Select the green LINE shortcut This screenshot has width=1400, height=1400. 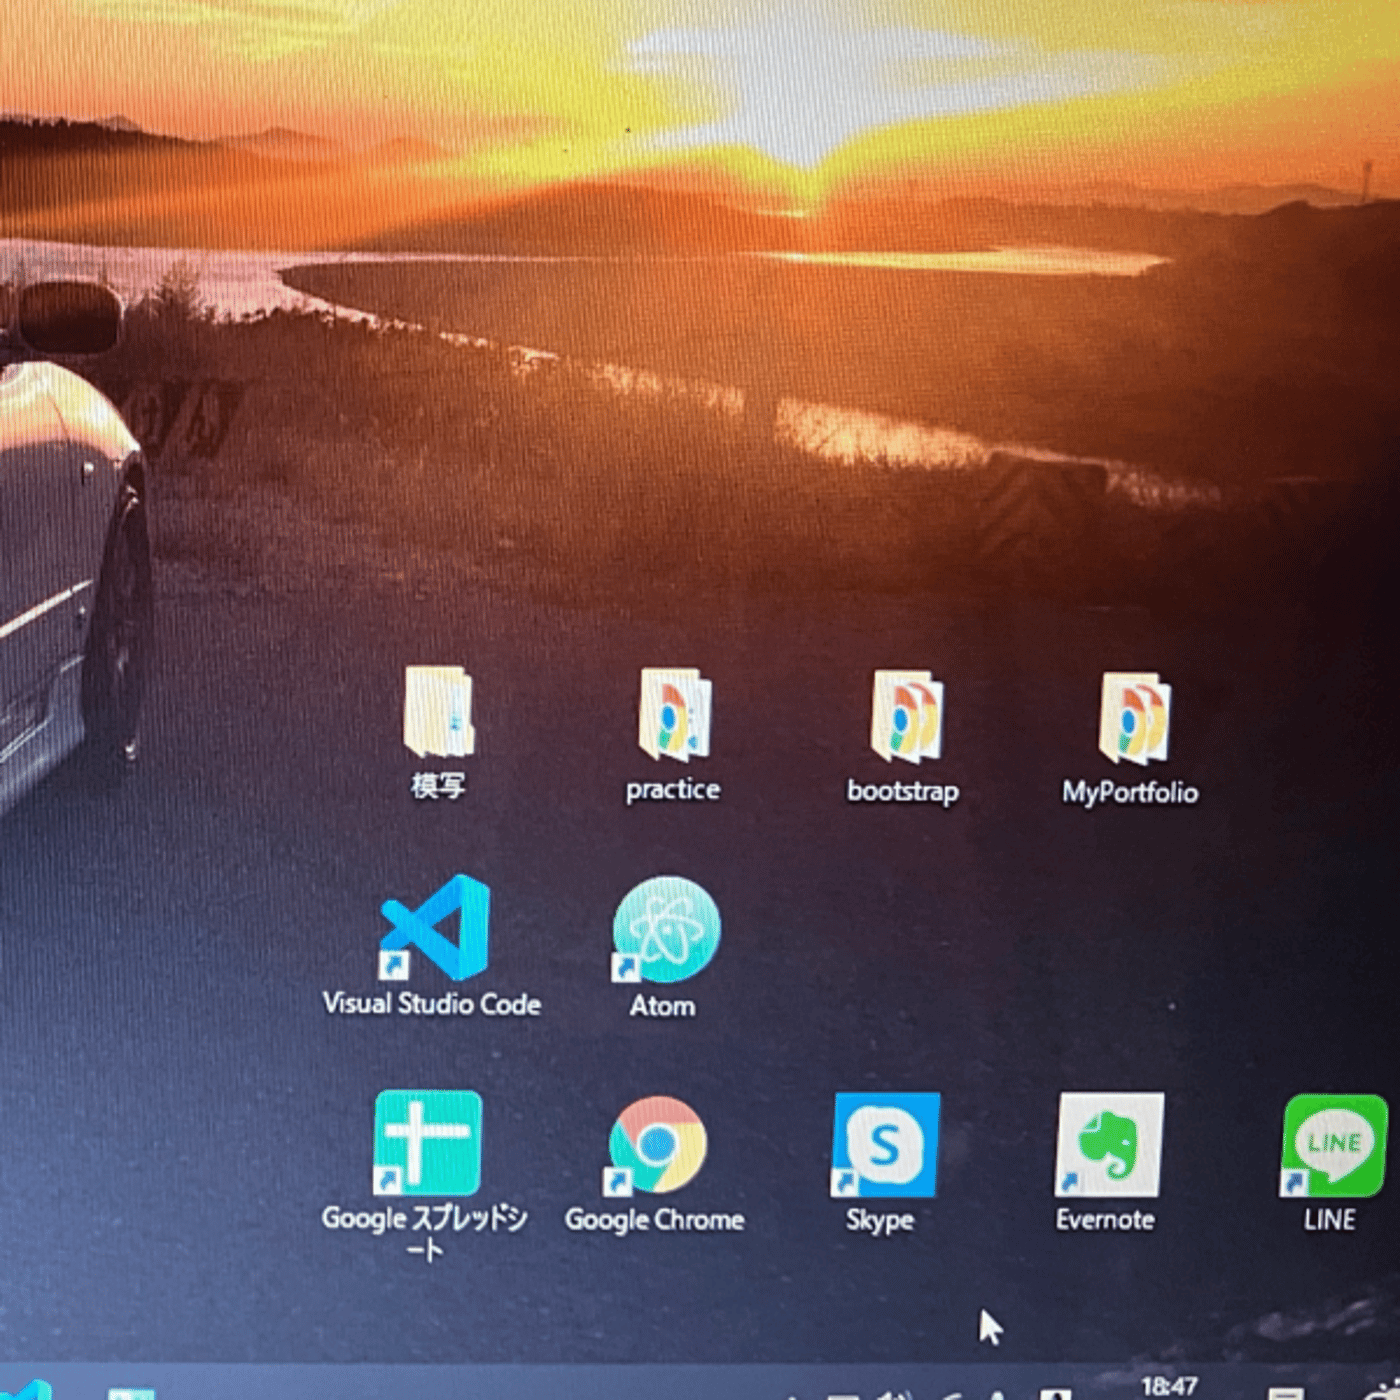click(x=1332, y=1162)
